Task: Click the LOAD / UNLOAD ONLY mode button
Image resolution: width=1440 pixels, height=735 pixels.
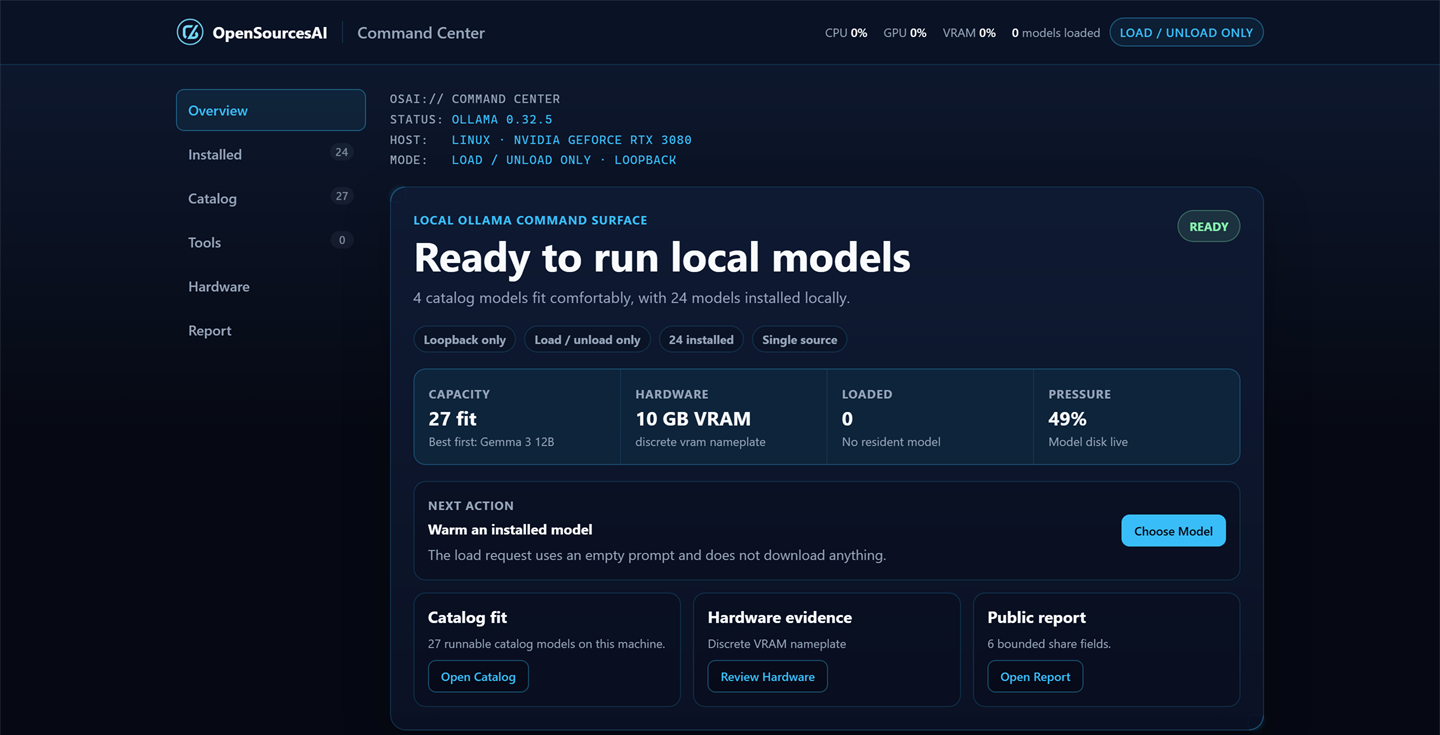Action: click(x=1186, y=32)
